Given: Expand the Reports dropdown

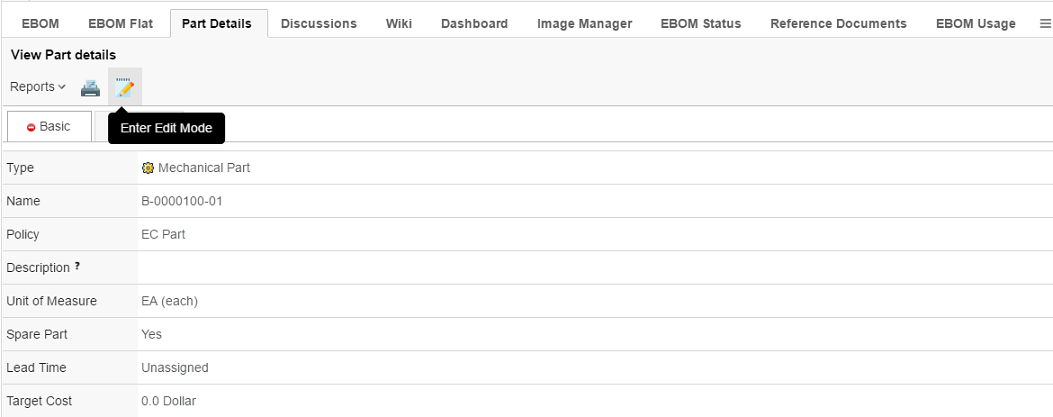Looking at the screenshot, I should [38, 87].
